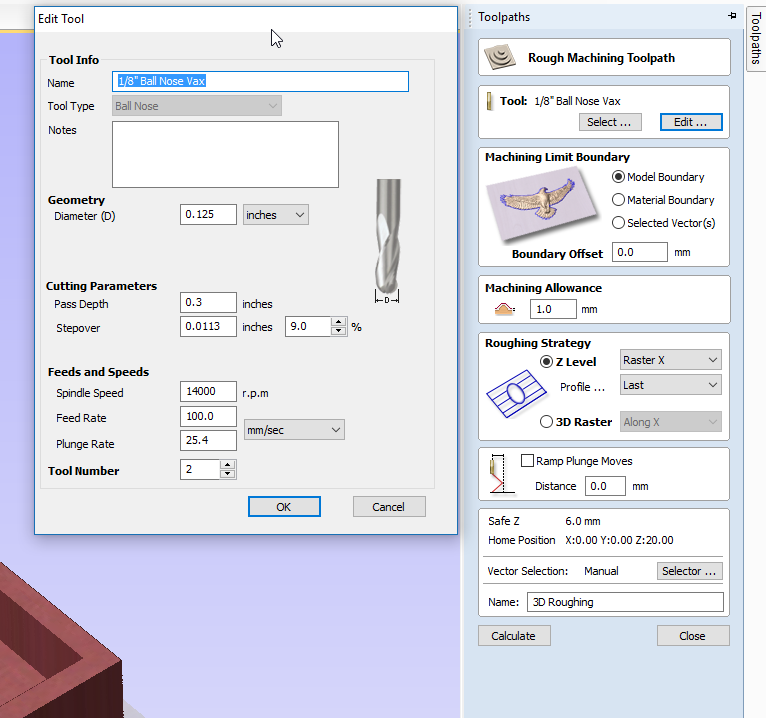Decrease stepover percentage with down arrow

[x=338, y=331]
